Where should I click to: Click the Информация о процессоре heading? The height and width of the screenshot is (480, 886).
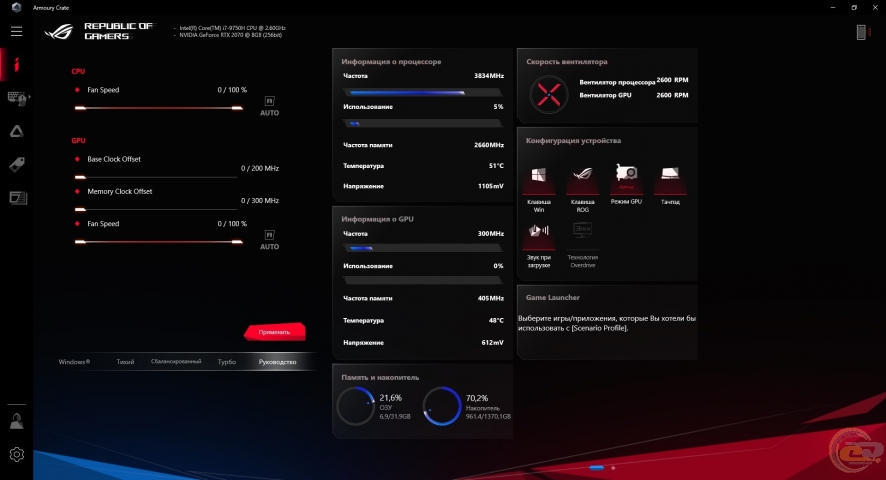tap(391, 62)
